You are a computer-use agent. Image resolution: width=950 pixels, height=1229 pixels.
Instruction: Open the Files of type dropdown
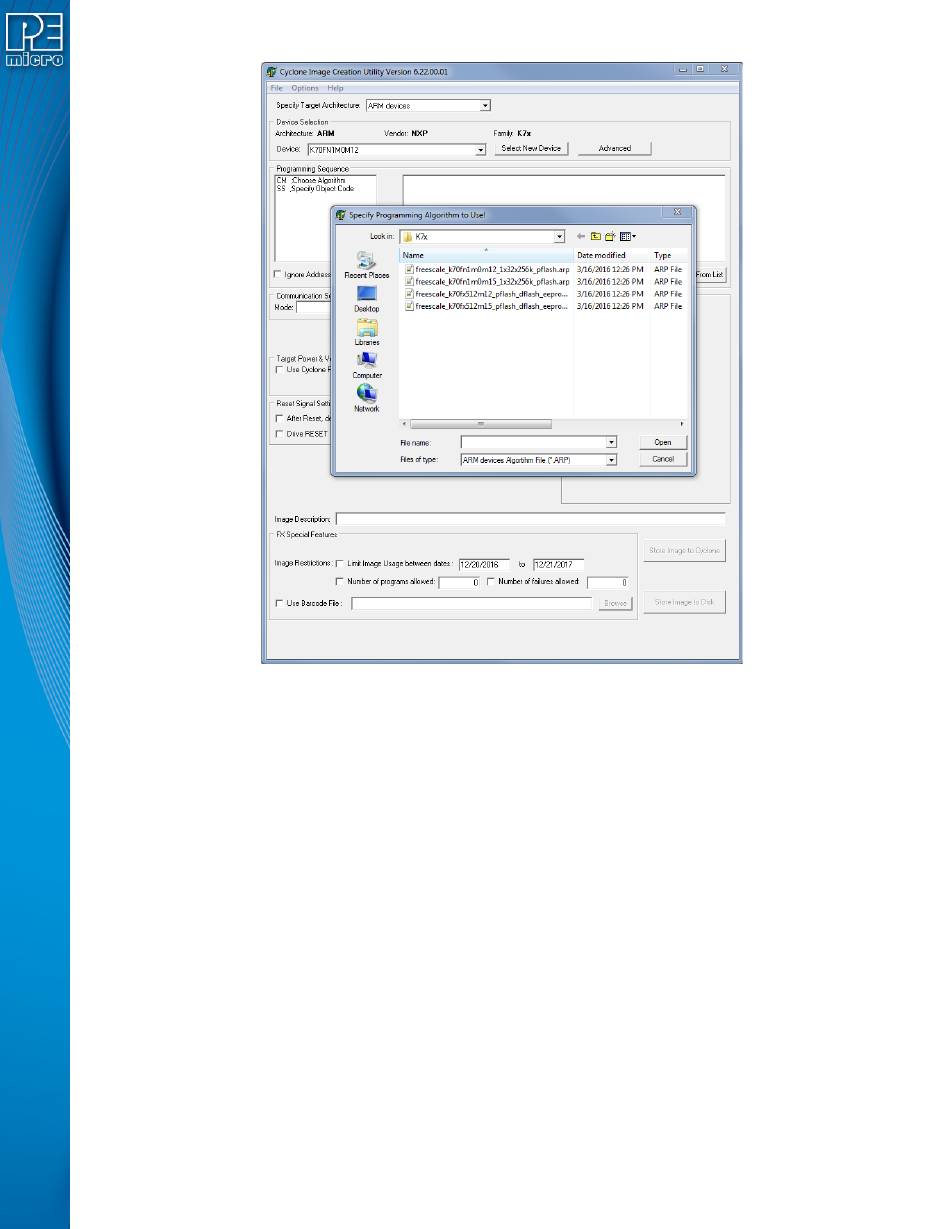pos(611,460)
